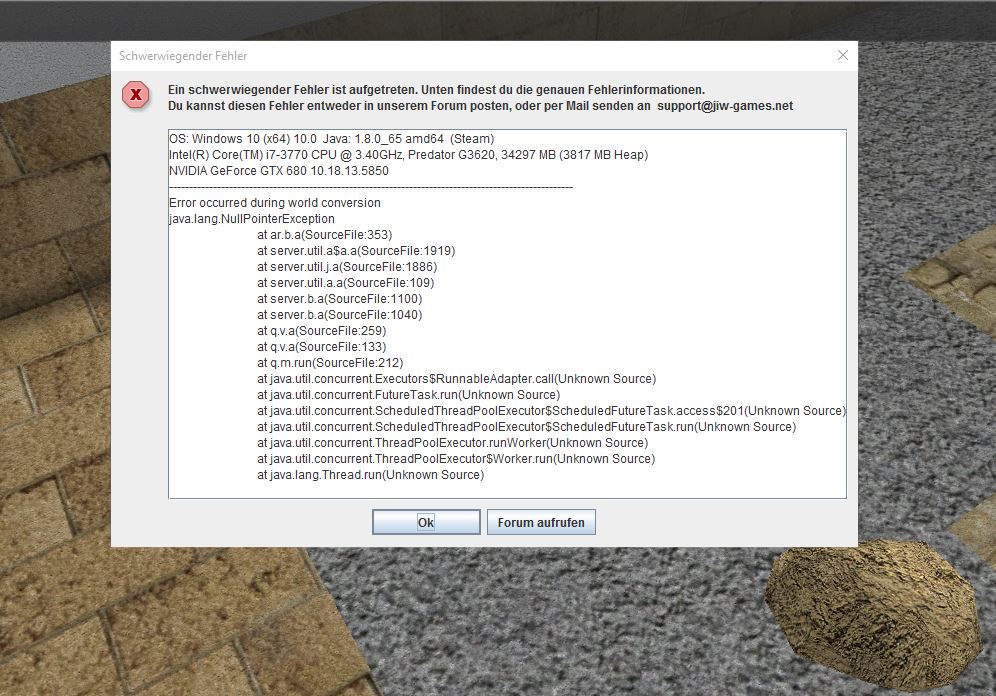Viewport: 996px width, 696px height.
Task: Click the red error X icon
Action: (135, 96)
